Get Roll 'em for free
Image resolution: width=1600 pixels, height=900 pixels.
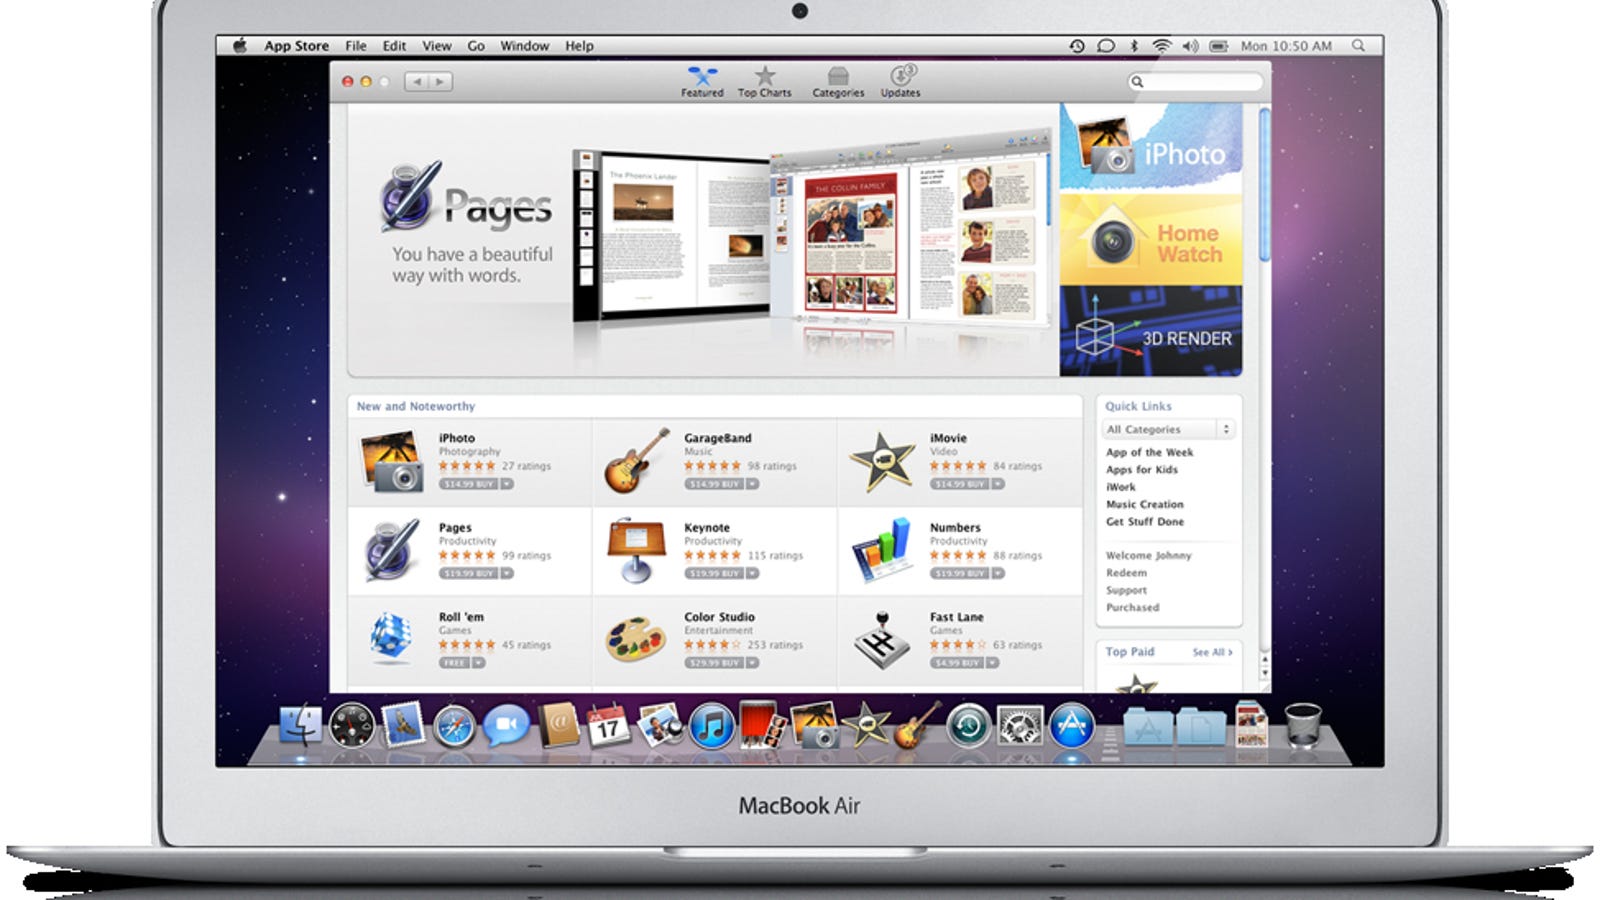[454, 663]
